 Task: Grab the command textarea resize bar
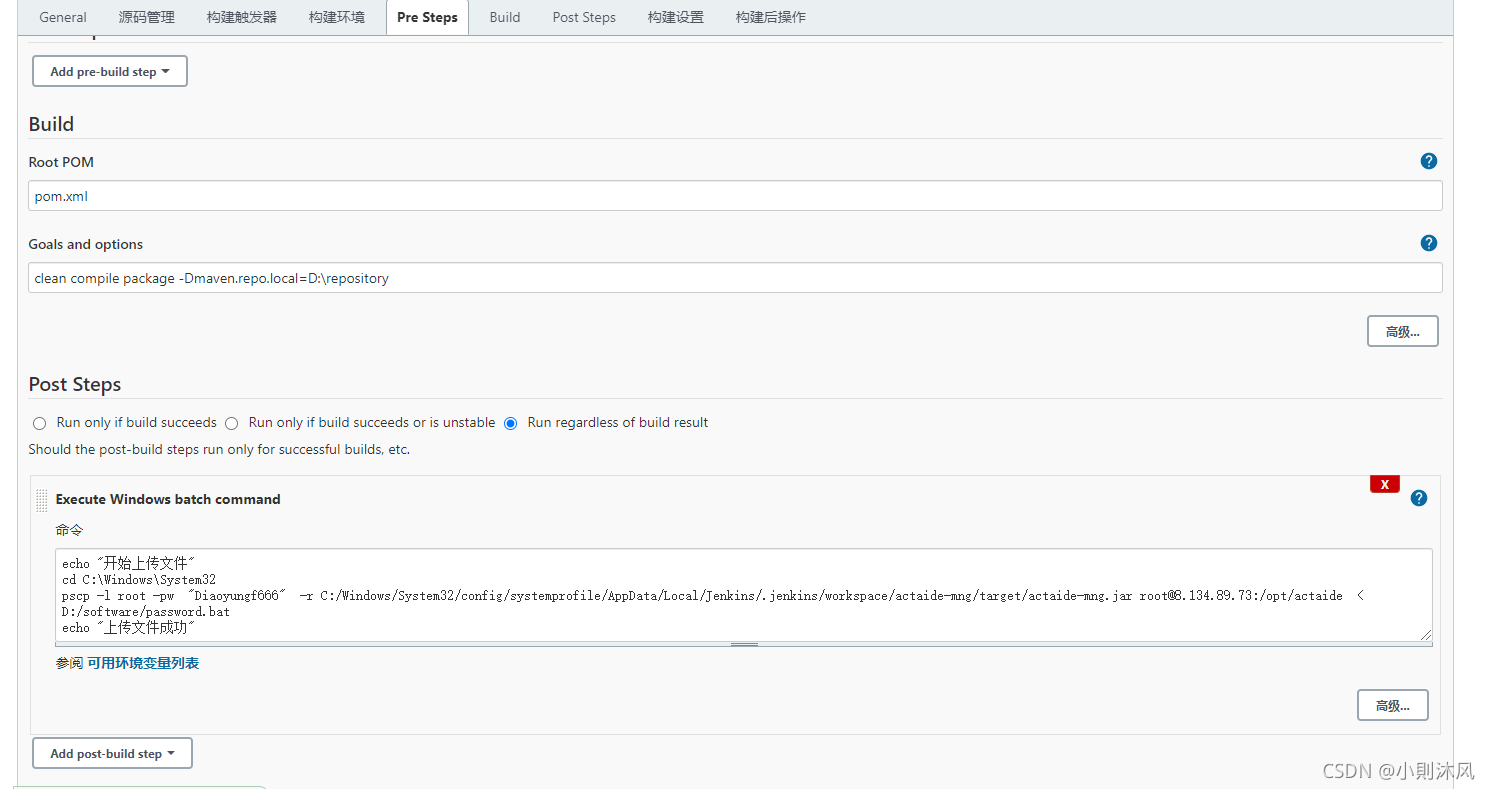pos(744,645)
